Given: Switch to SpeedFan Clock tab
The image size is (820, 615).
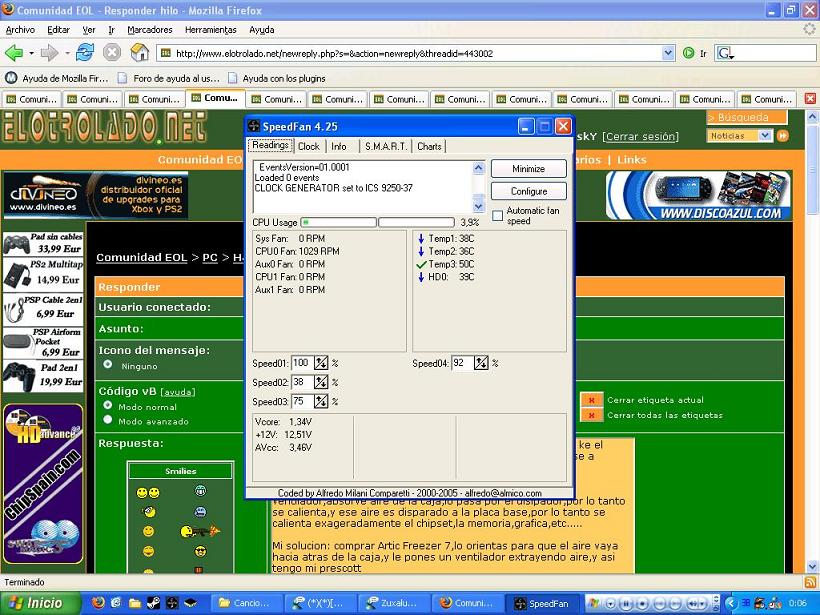Looking at the screenshot, I should click(x=309, y=146).
